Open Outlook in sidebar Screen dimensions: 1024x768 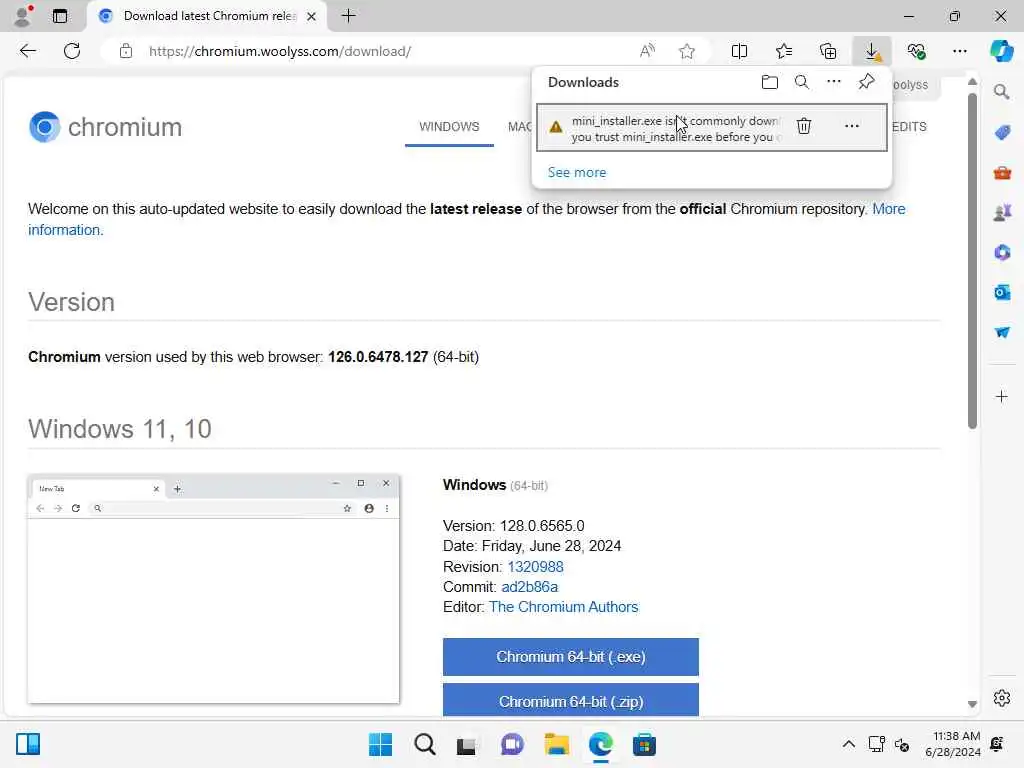coord(1002,293)
